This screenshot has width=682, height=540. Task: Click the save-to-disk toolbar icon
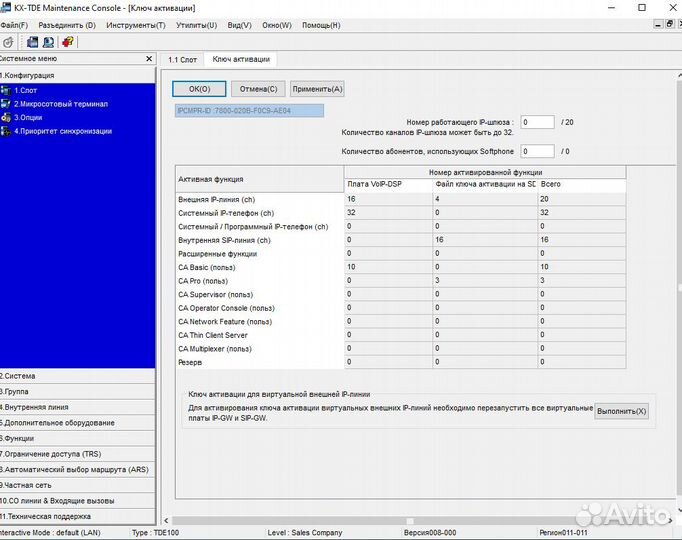point(32,42)
